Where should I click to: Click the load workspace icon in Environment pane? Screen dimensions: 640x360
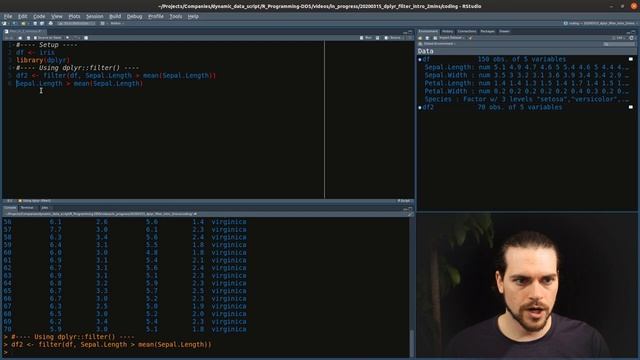[420, 38]
